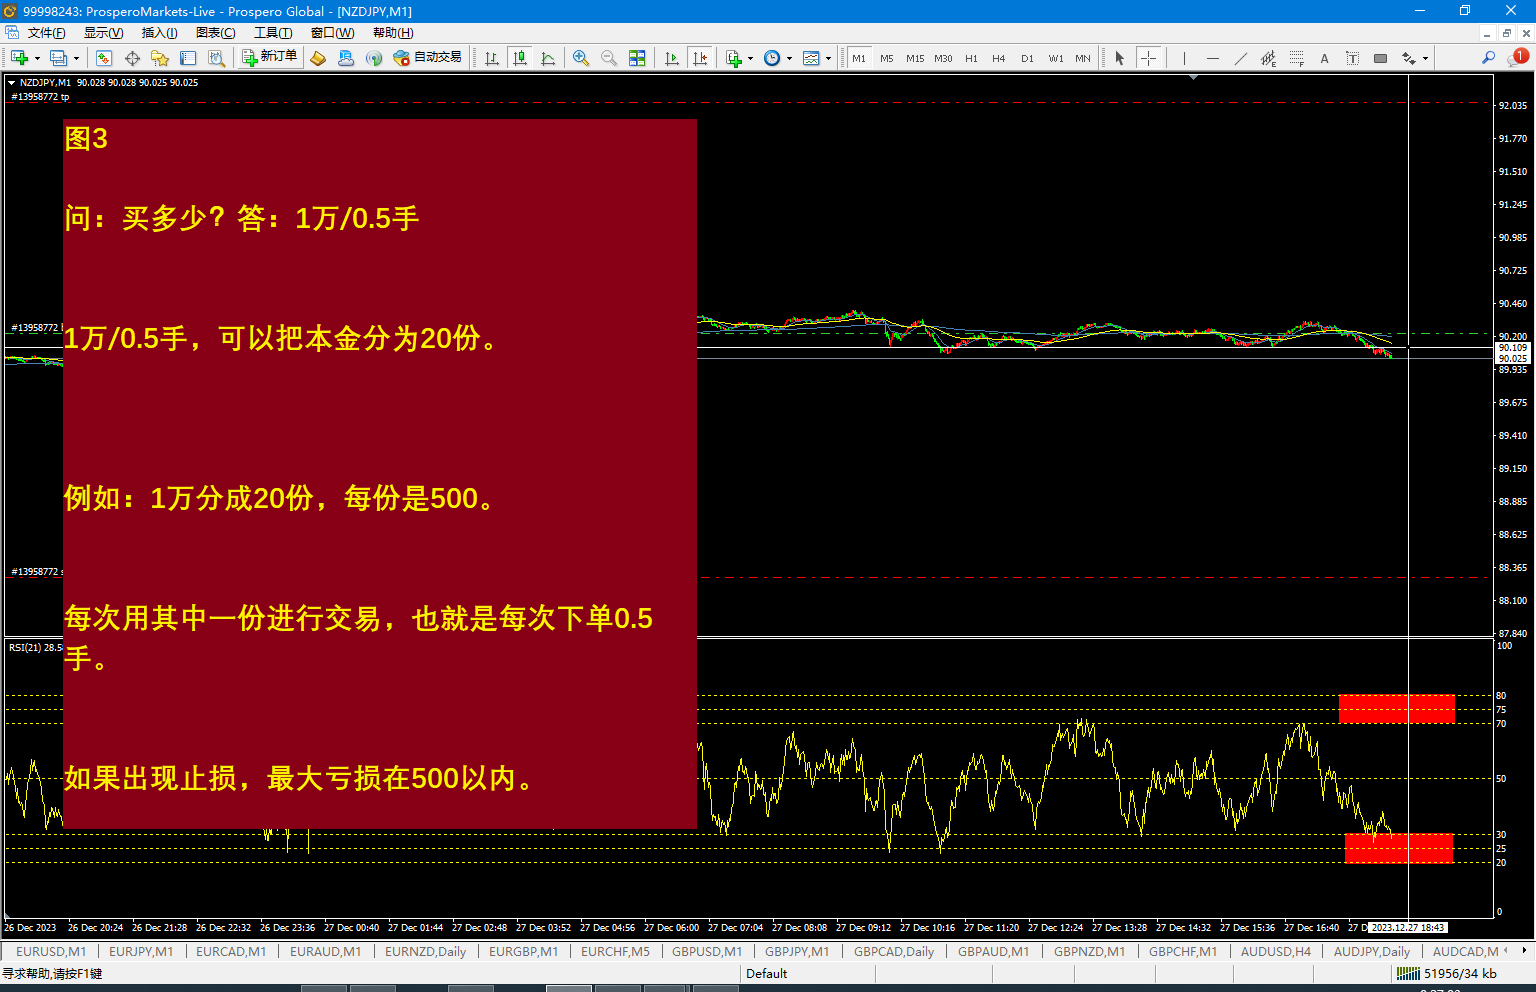This screenshot has height=992, width=1536.
Task: Switch chart to candlestick display
Action: click(520, 58)
